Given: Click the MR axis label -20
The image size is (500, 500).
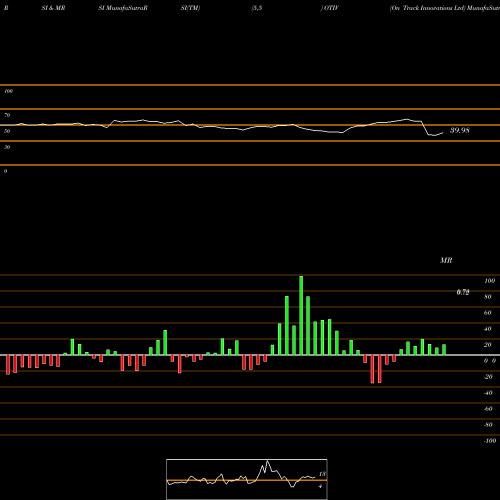Looking at the screenshot, I should click(x=488, y=377).
